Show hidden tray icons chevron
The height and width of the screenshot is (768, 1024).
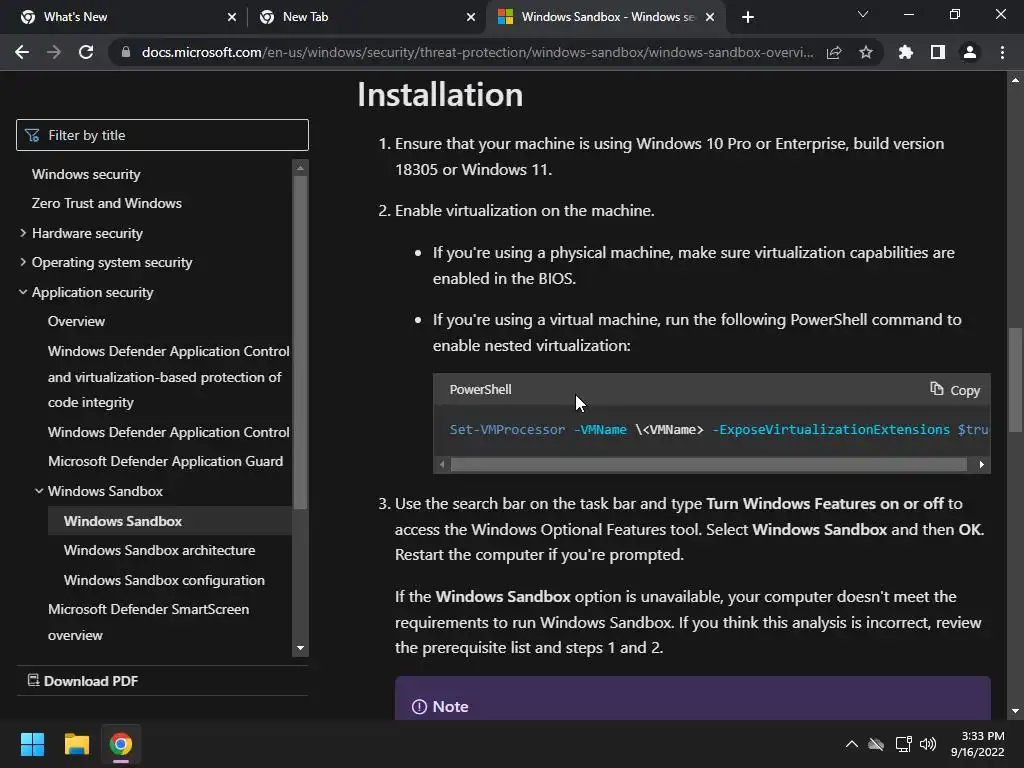[x=852, y=744]
